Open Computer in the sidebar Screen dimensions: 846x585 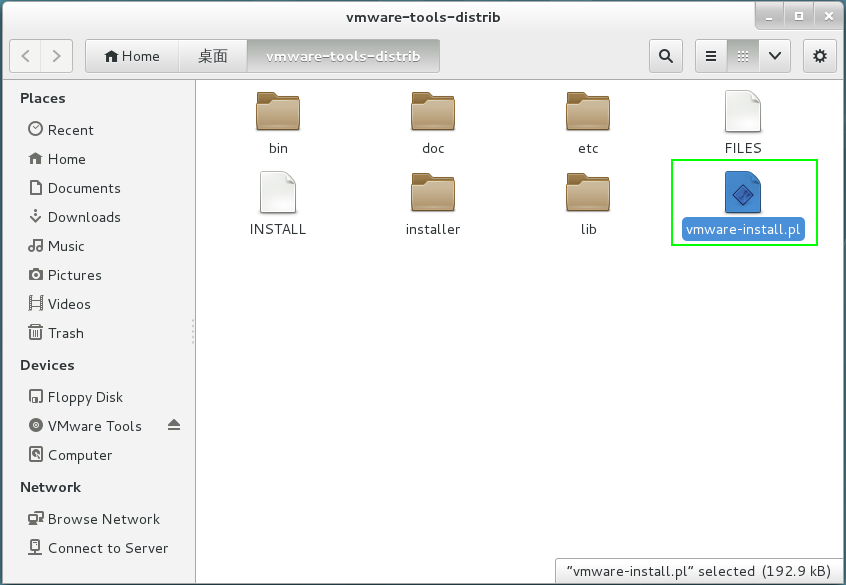click(70, 455)
